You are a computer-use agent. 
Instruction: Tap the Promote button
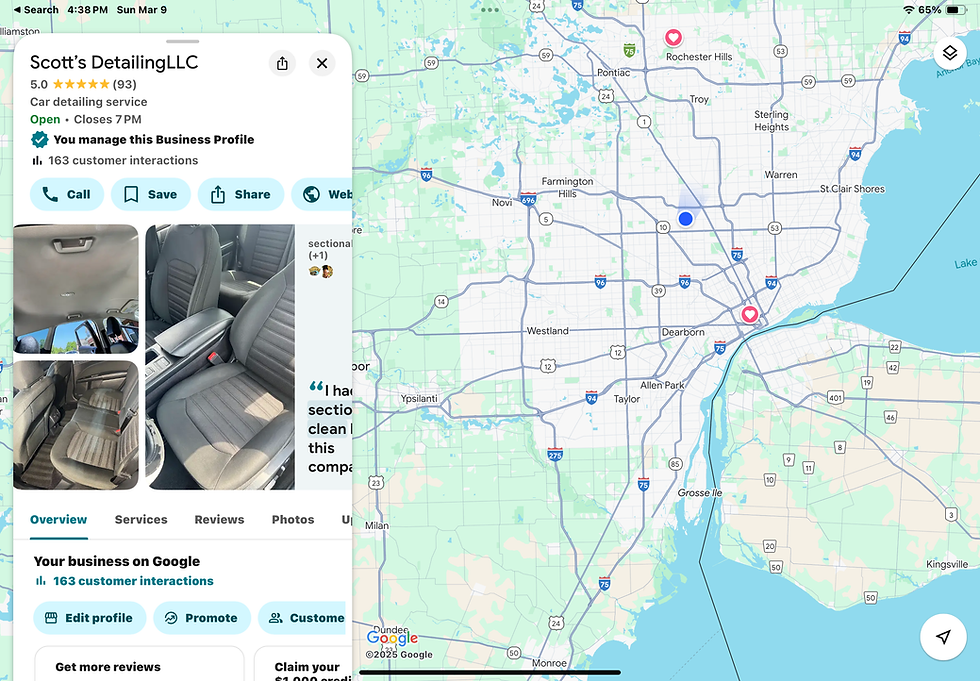(x=202, y=618)
